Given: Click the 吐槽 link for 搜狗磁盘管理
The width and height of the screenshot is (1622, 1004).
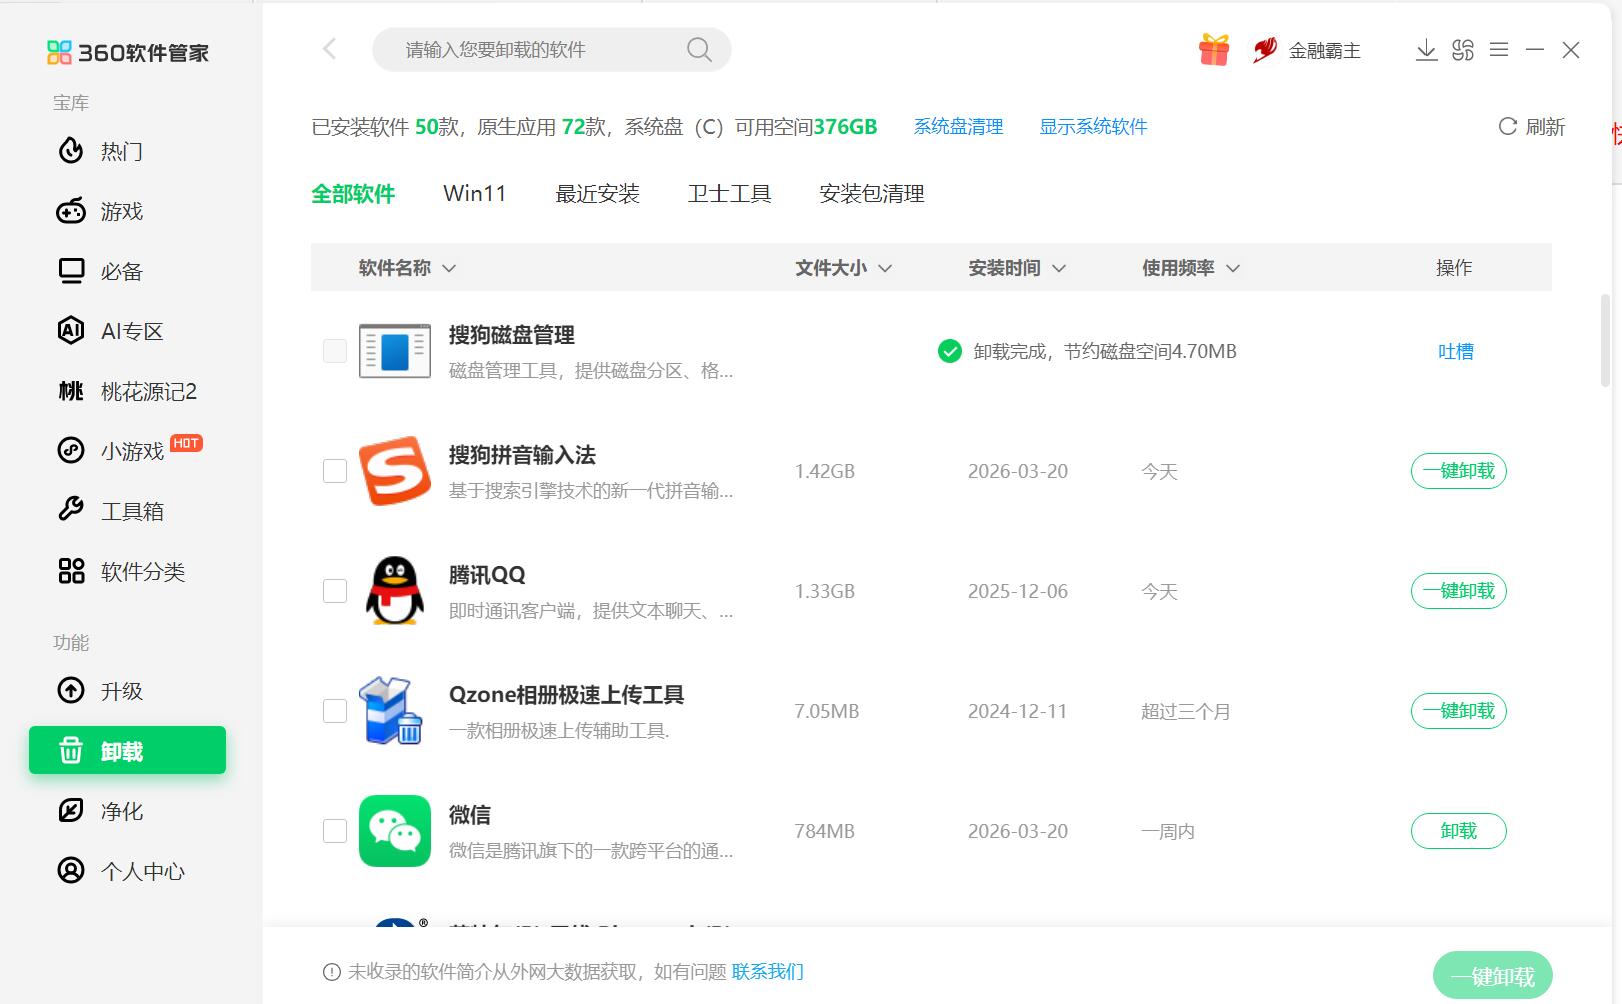Looking at the screenshot, I should 1456,351.
